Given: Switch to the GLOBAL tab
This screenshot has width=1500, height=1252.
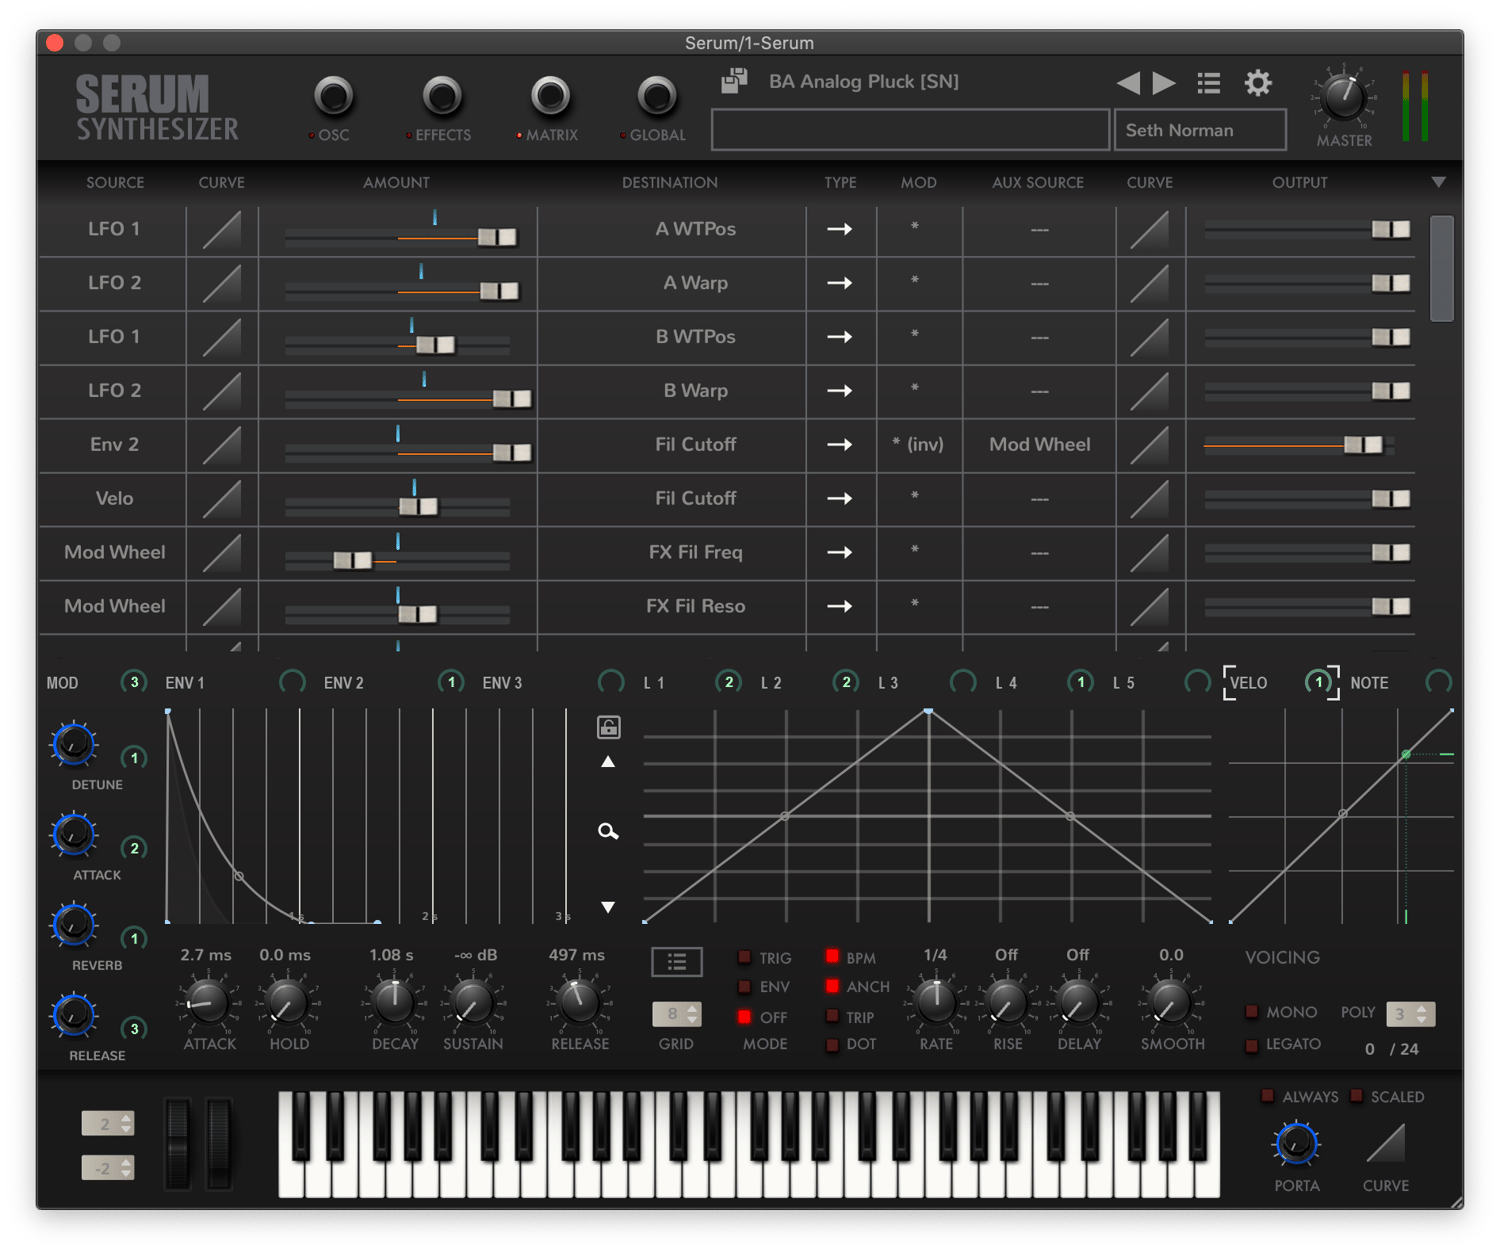Looking at the screenshot, I should pos(656,97).
